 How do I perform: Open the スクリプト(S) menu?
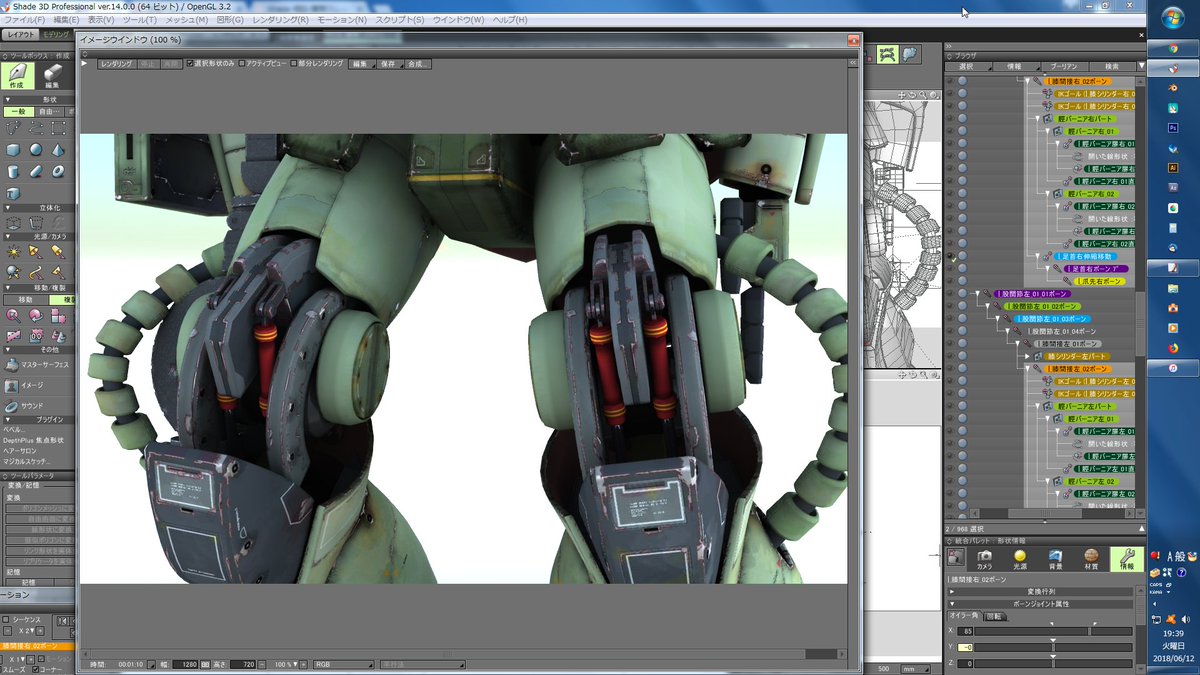399,20
